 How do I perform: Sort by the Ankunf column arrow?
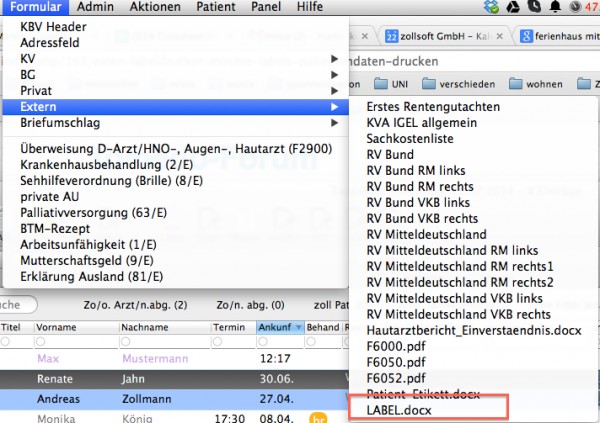(298, 327)
